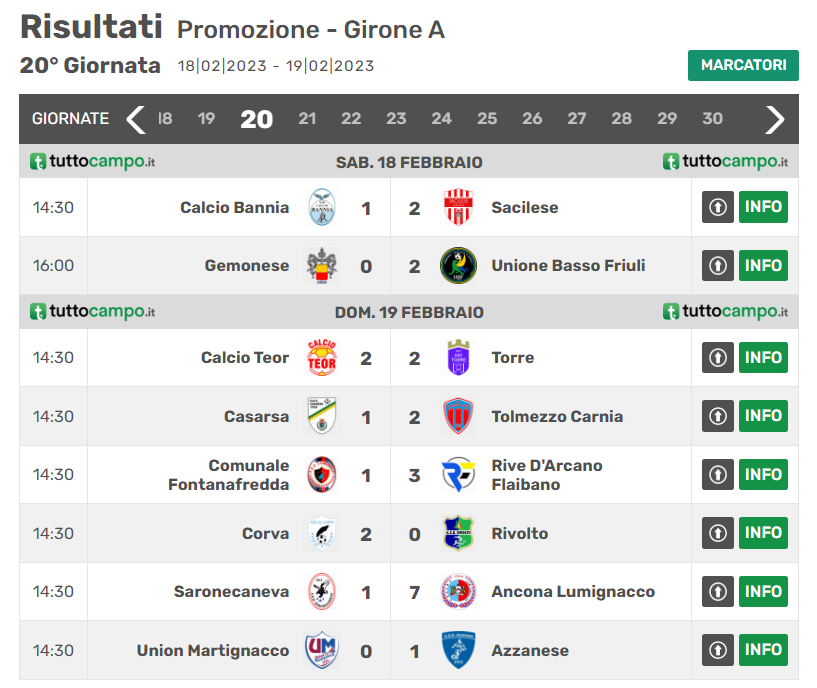This screenshot has height=688, width=817.
Task: Open the Ancona Lumignacco team link
Action: (573, 592)
